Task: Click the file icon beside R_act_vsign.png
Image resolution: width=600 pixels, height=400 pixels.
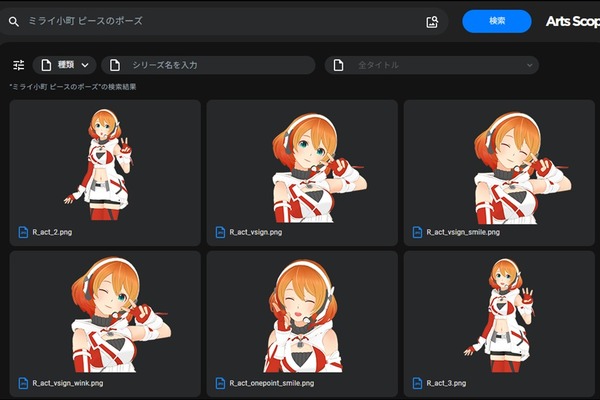Action: [x=220, y=232]
